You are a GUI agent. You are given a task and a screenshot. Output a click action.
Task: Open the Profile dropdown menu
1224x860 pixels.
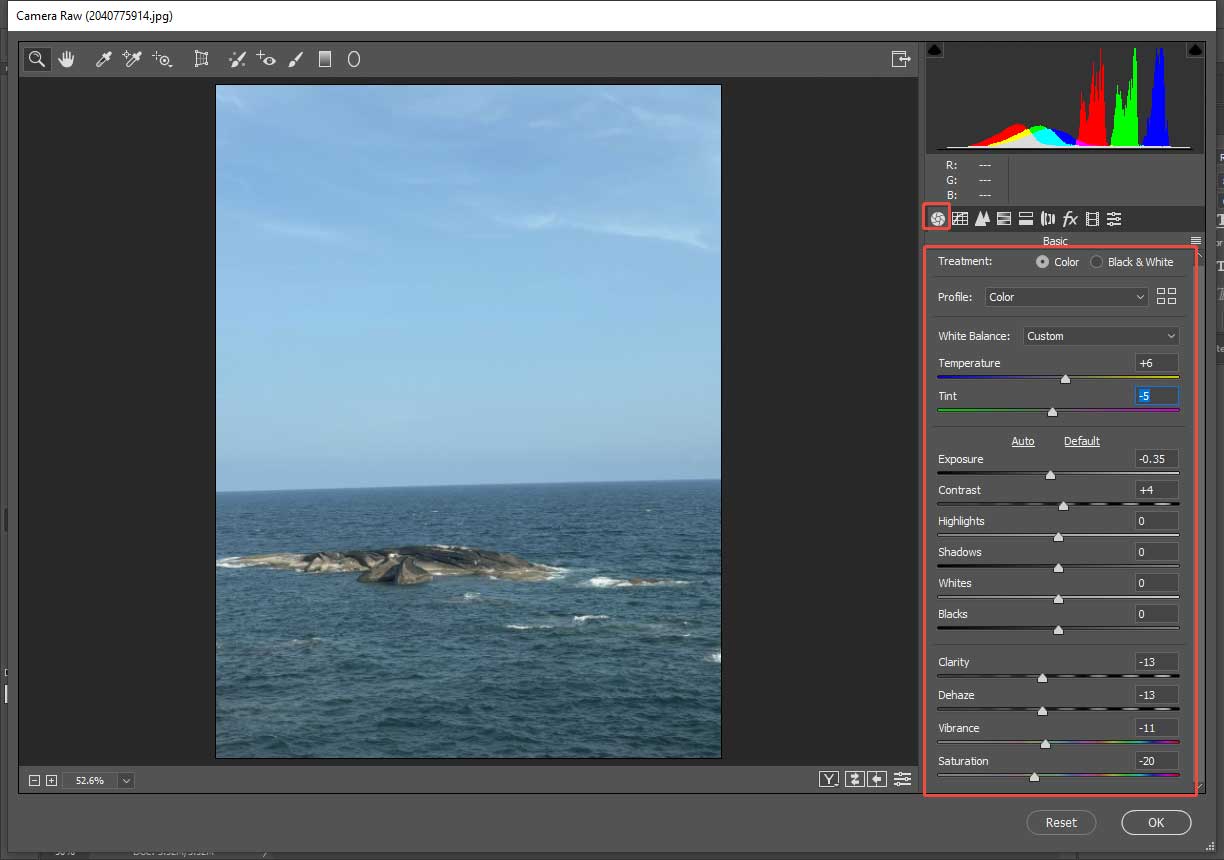coord(1066,296)
